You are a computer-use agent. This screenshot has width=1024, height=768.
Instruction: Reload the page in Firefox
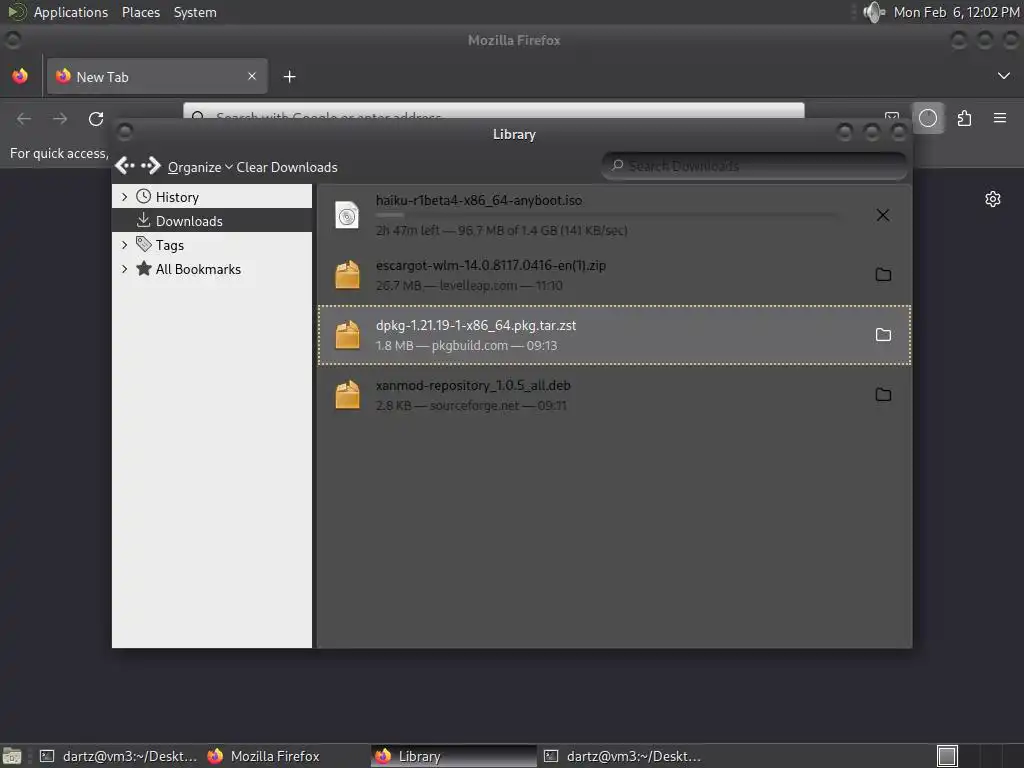click(x=96, y=118)
